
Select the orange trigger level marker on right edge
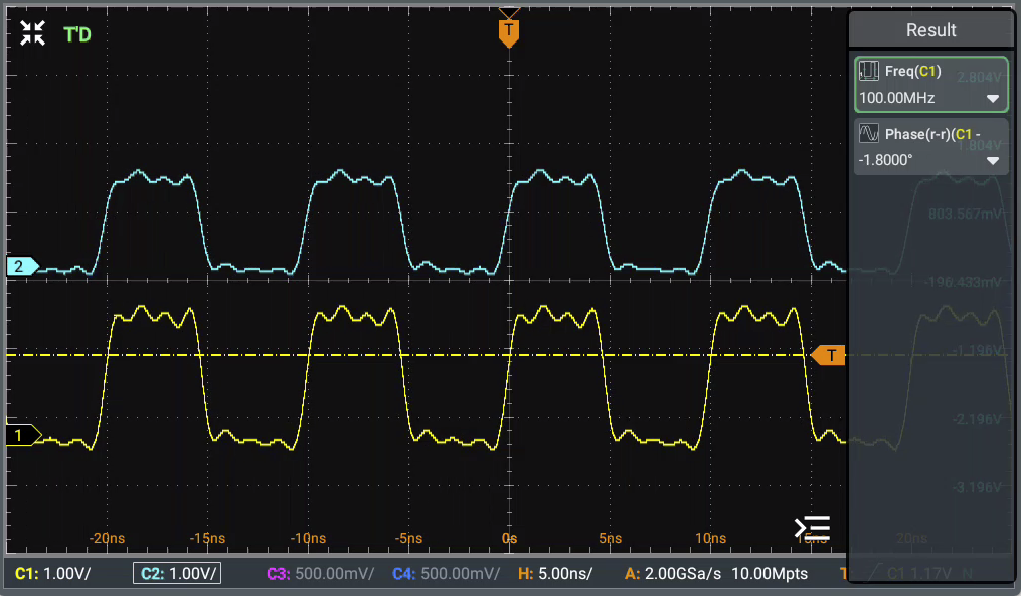point(828,355)
